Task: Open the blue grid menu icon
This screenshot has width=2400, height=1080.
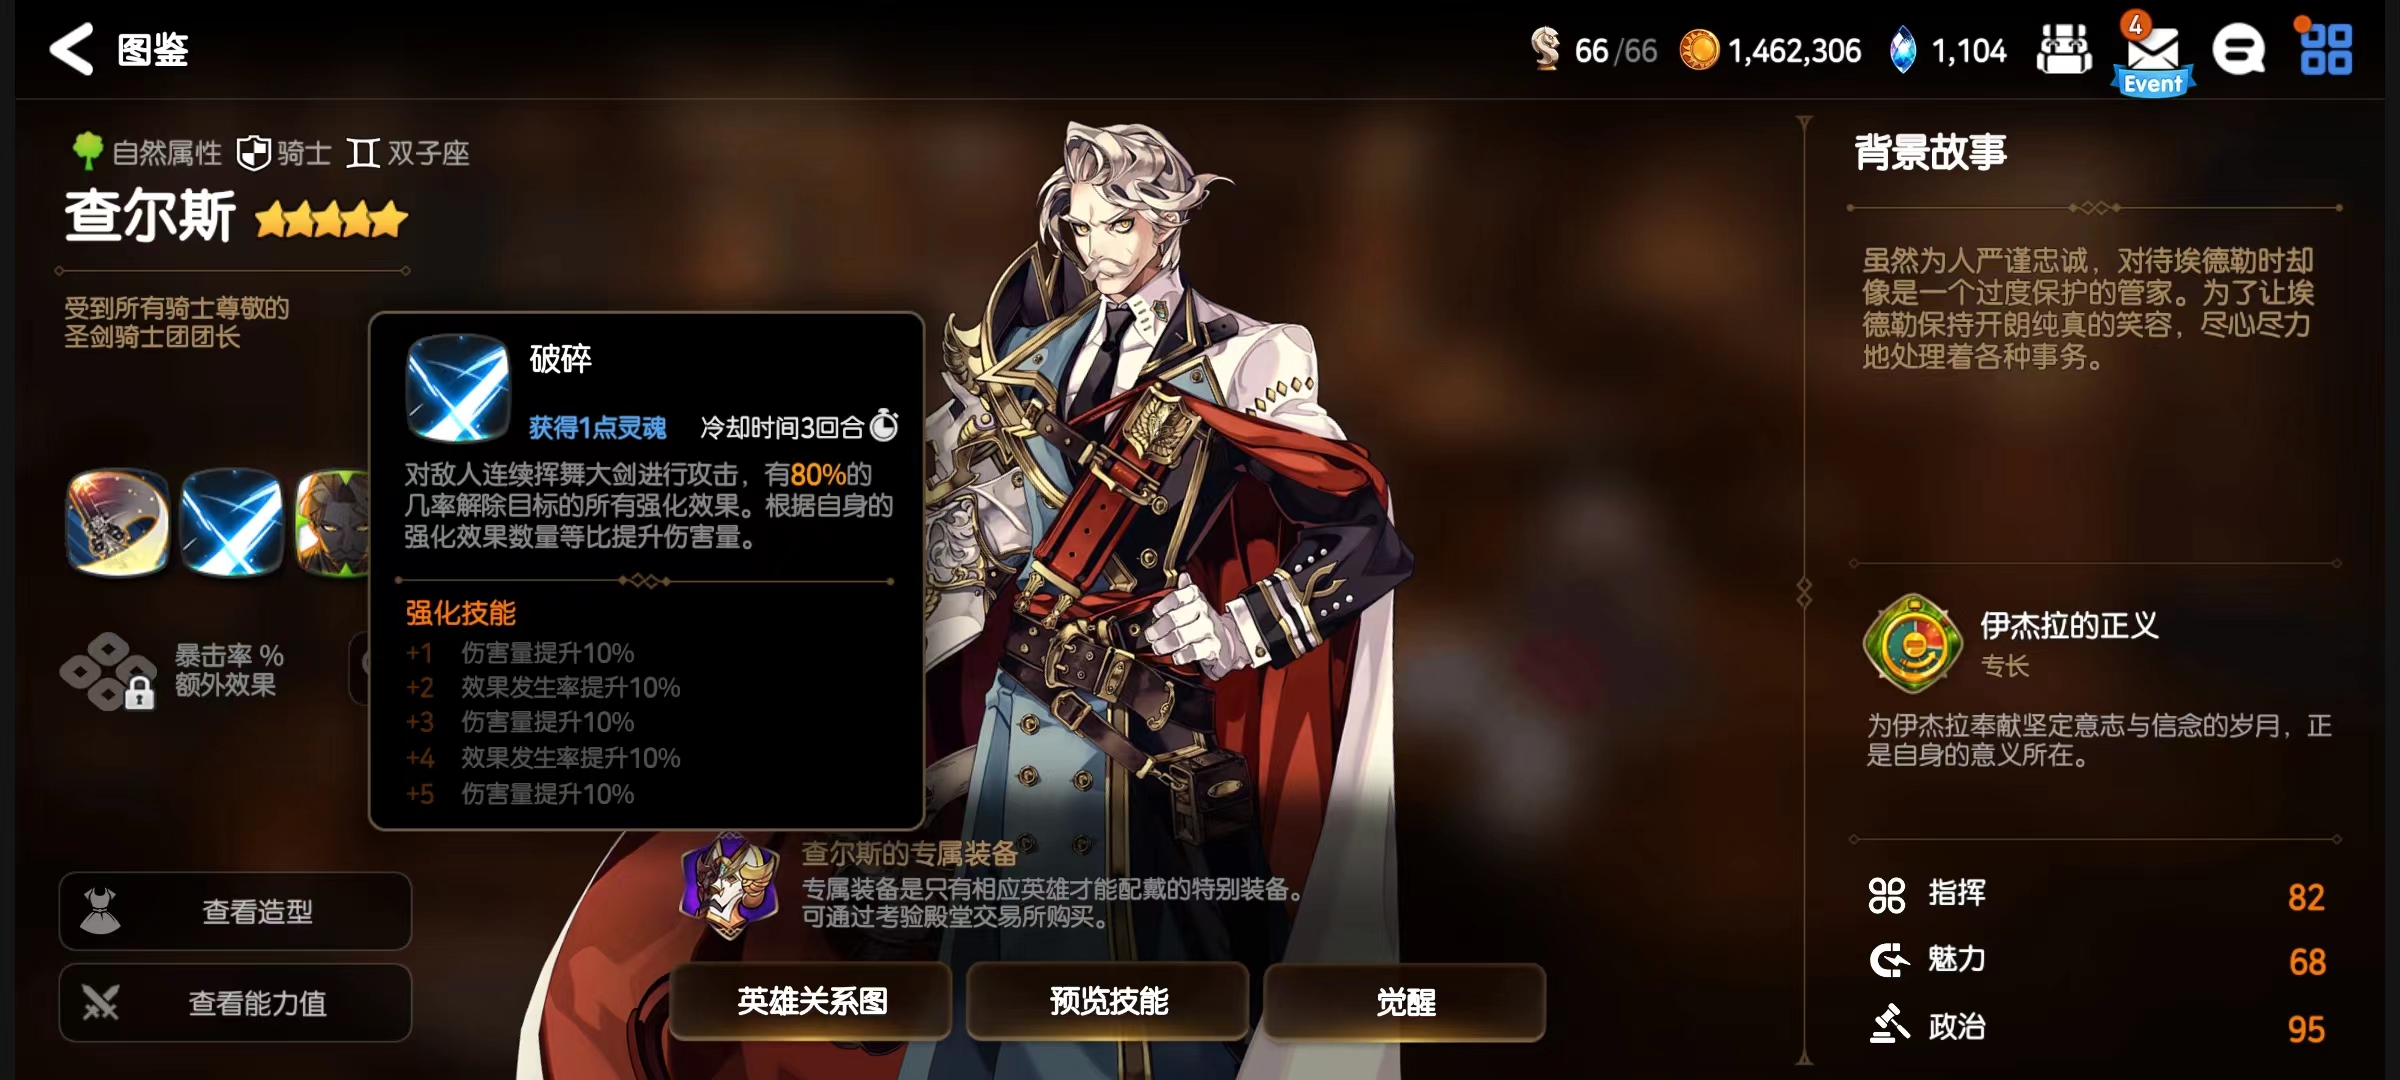Action: (2325, 50)
